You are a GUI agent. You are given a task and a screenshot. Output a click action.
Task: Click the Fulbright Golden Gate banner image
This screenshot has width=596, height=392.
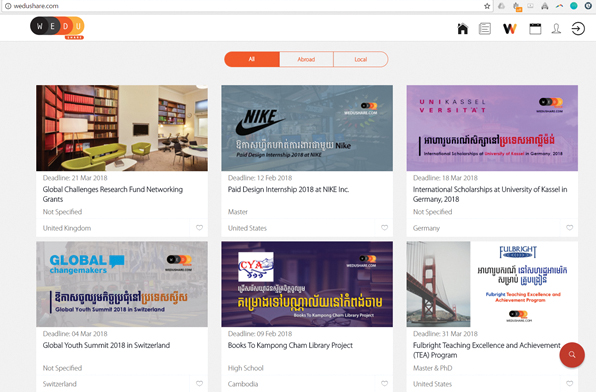pos(492,284)
